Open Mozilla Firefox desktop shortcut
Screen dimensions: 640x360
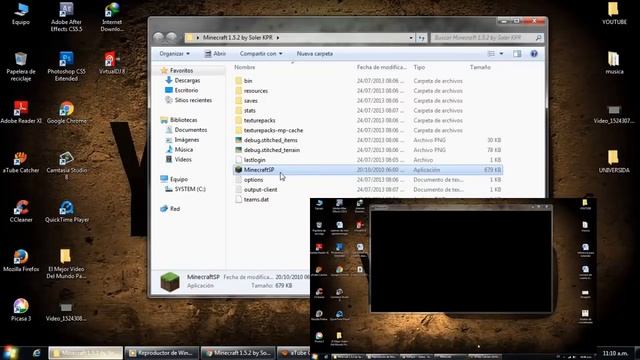21,261
